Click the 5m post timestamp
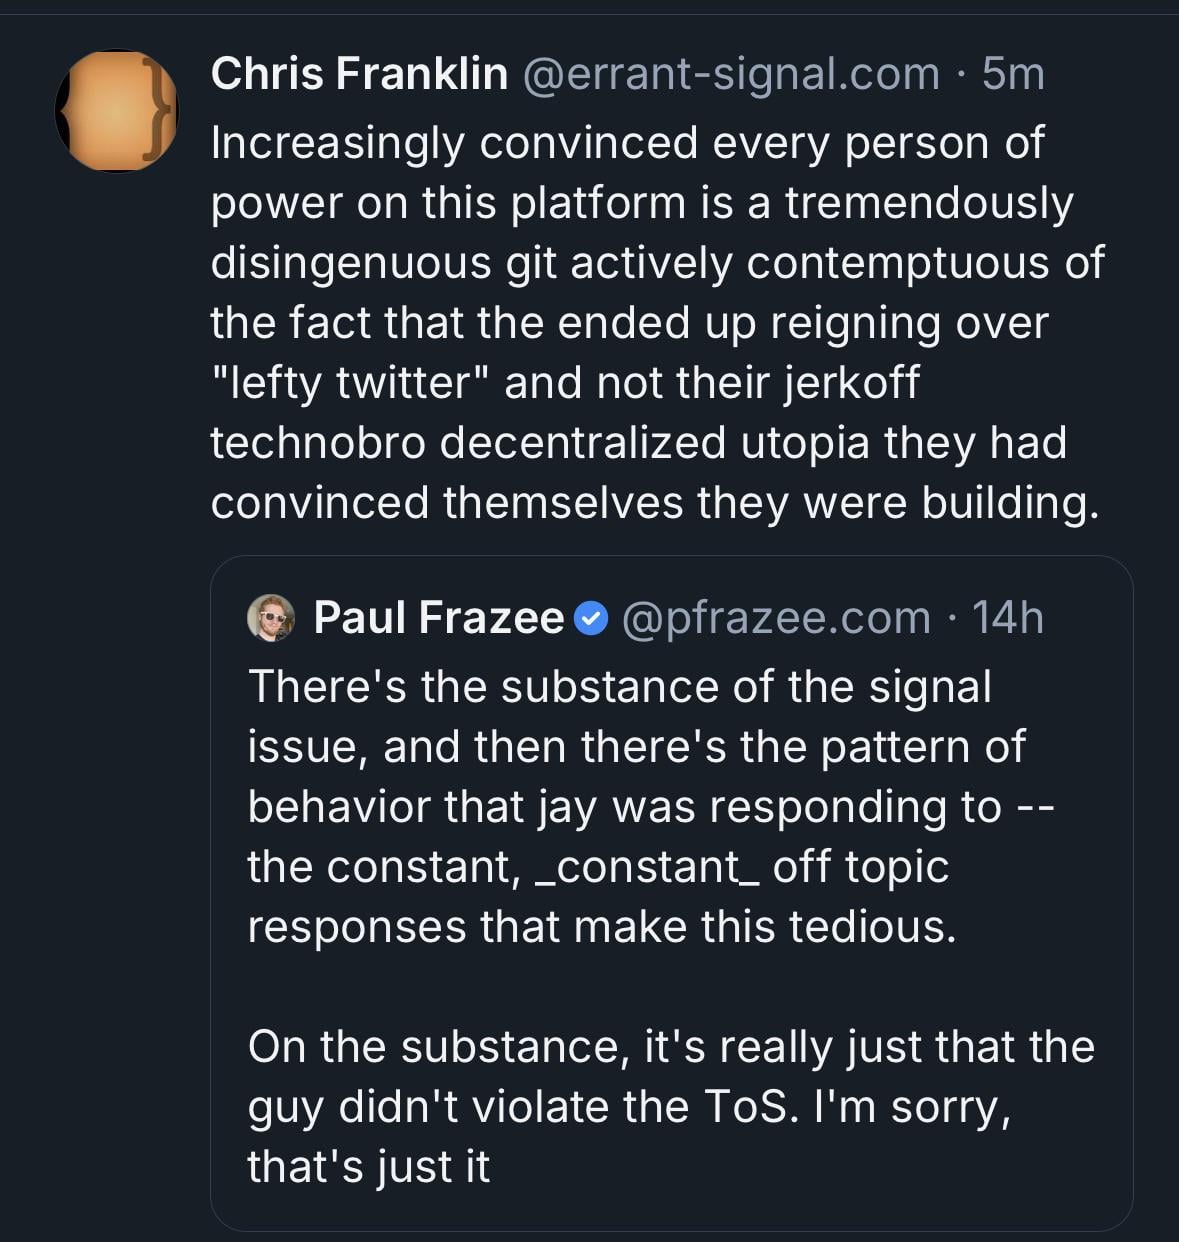Viewport: 1179px width, 1242px height. [x=1013, y=74]
